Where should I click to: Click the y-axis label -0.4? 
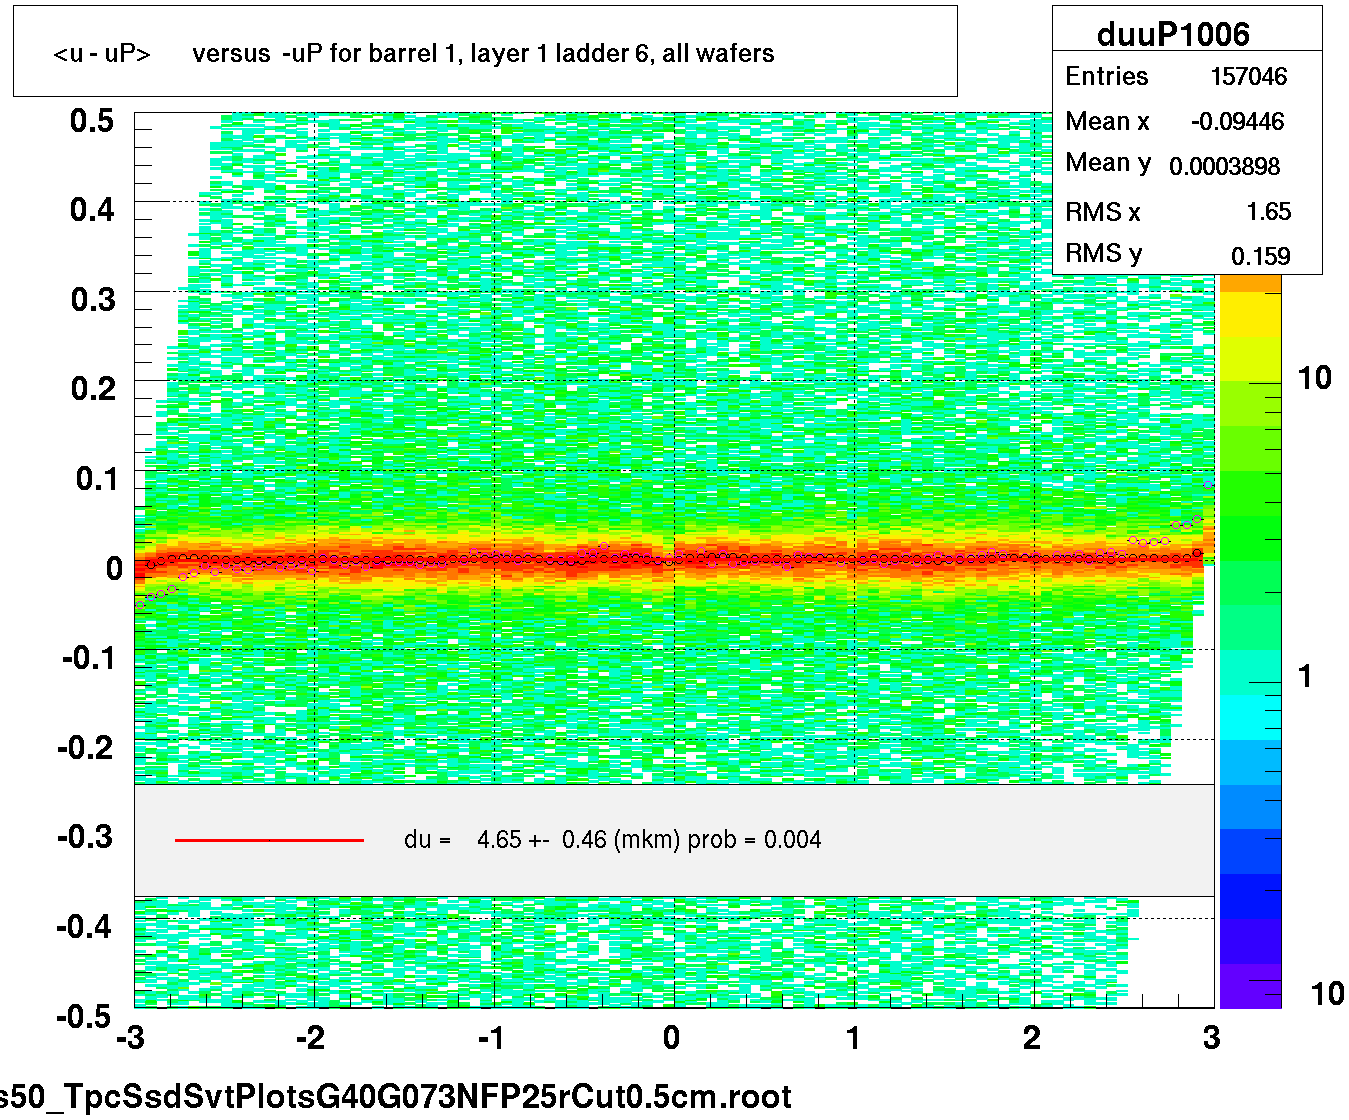pyautogui.click(x=86, y=927)
